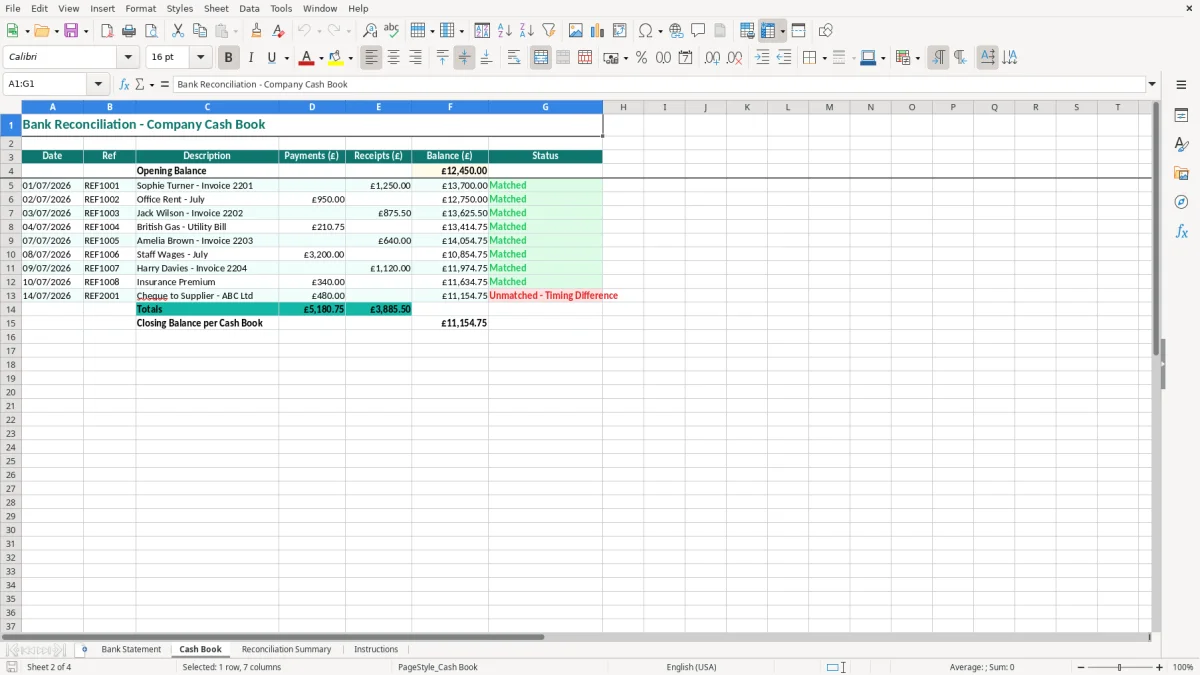Open the Select Function sum dropdown
Screen dimensions: 1200x675
pyautogui.click(x=152, y=84)
